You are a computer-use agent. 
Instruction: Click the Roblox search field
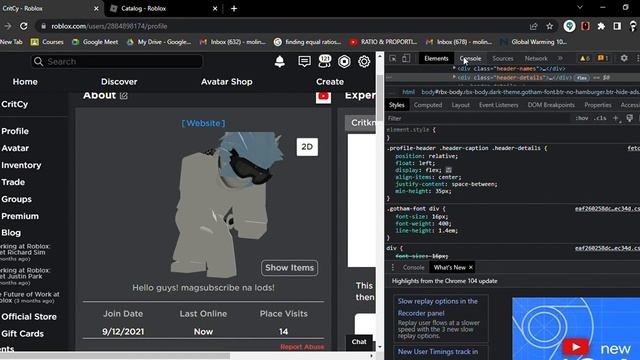(116, 62)
